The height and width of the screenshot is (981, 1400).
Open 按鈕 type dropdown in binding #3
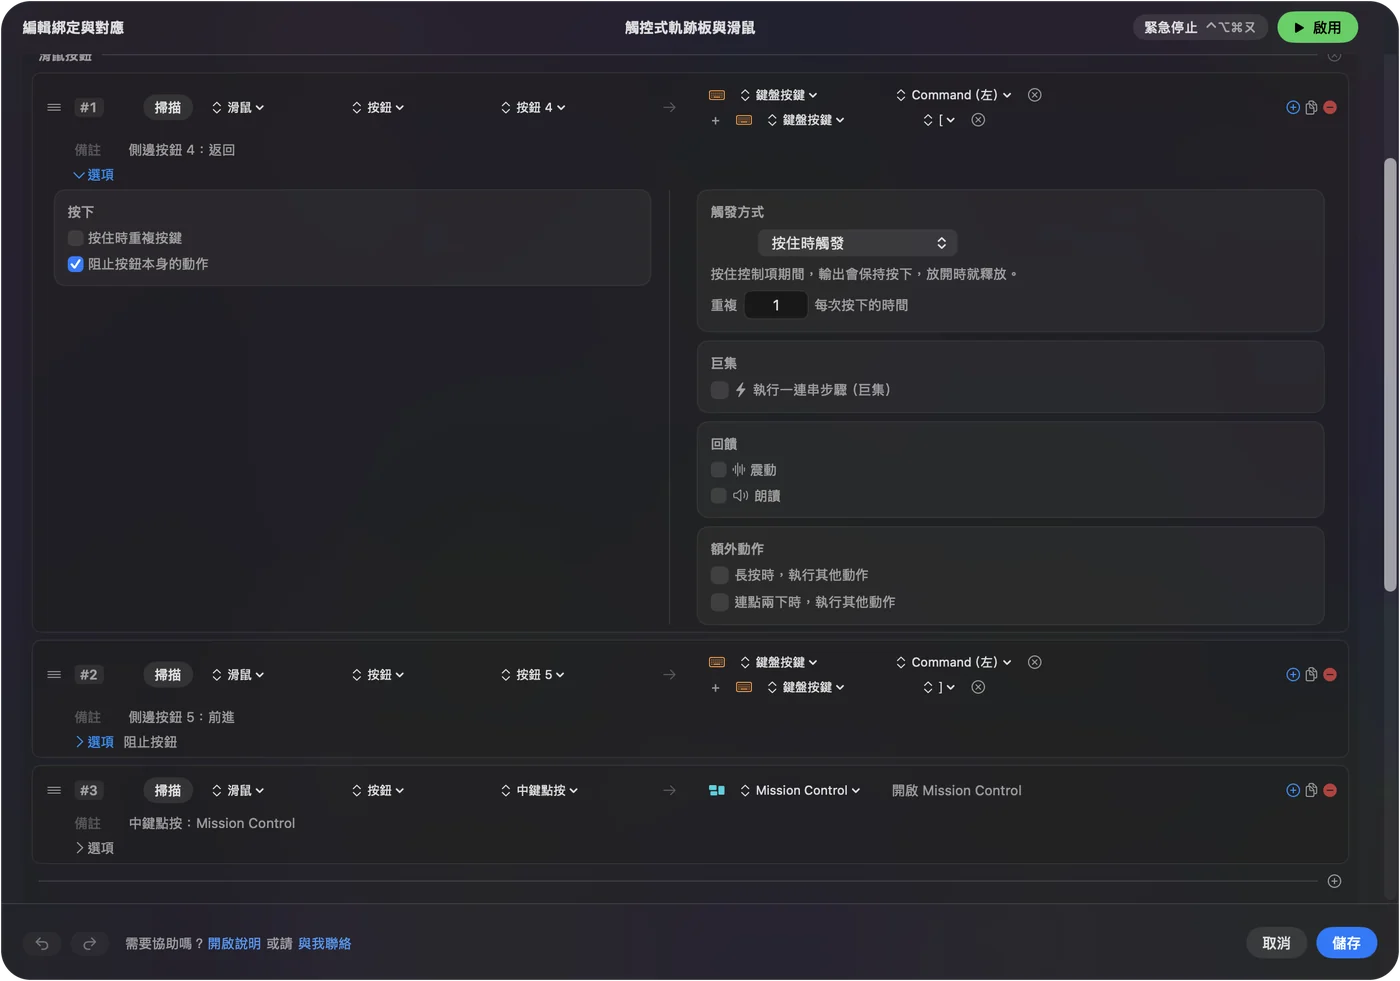click(x=378, y=790)
